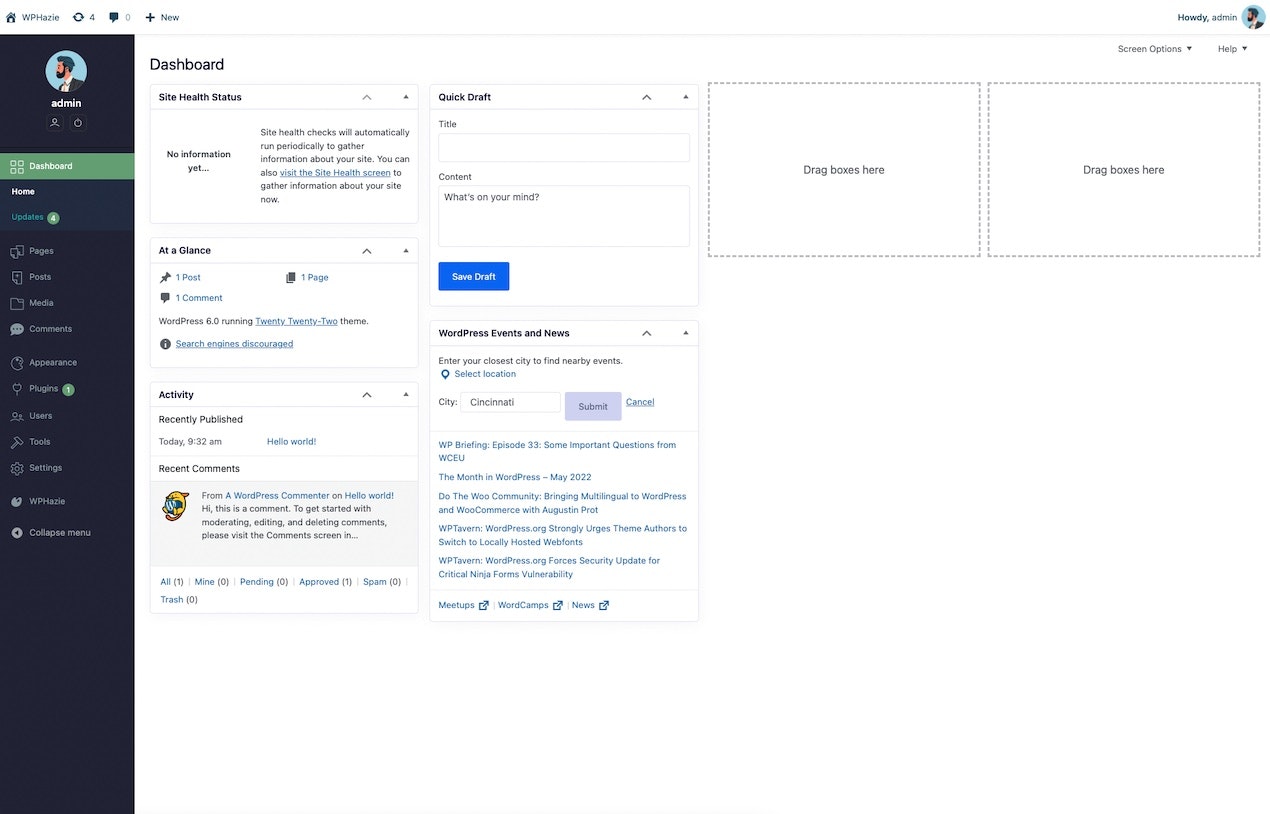
Task: Click the Collapse menu arrow icon
Action: (x=17, y=533)
